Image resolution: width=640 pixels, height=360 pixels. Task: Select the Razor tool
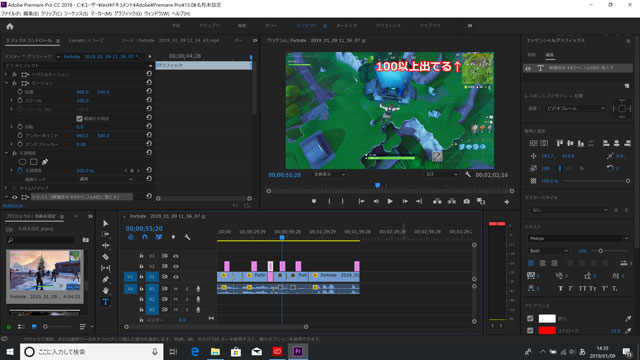pos(105,257)
